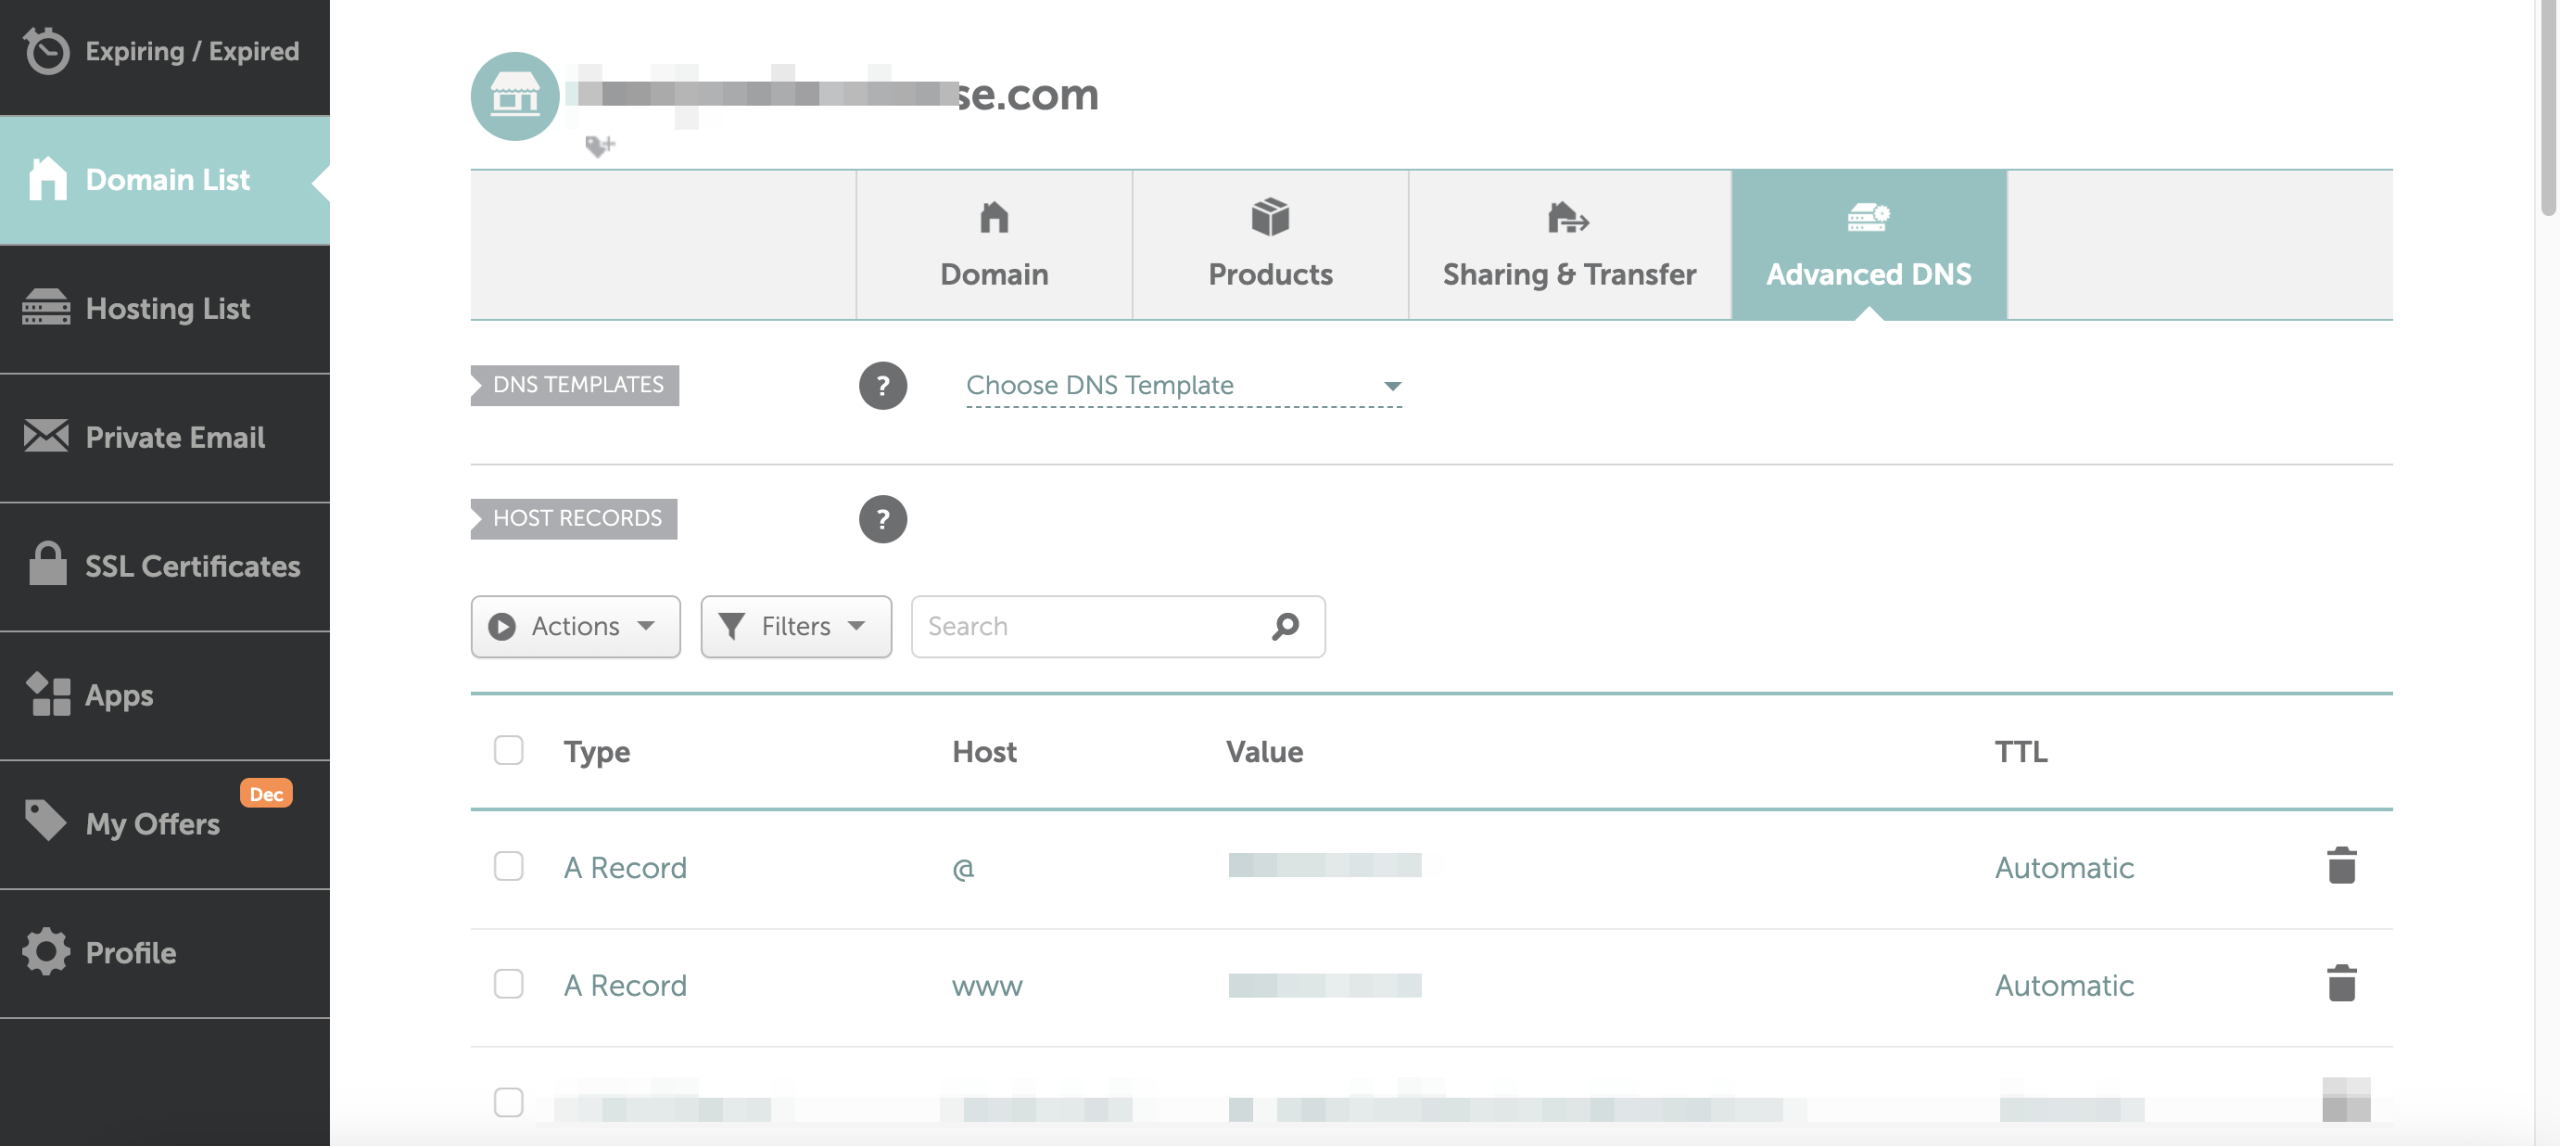Click trash icon for www A Record

2341,984
